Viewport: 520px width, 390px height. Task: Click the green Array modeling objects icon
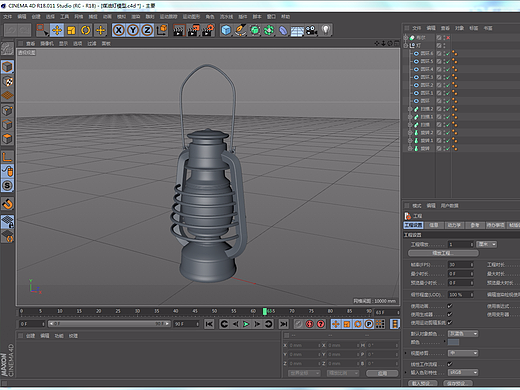coord(269,30)
